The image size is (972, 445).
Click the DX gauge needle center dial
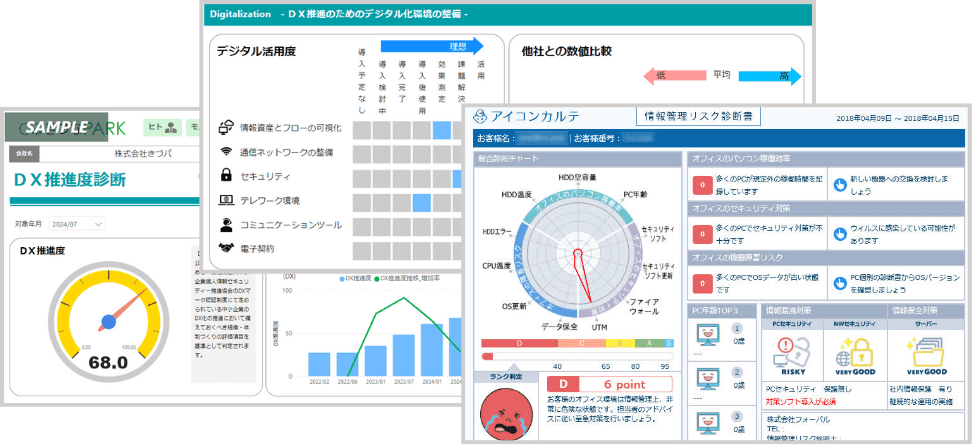click(108, 322)
